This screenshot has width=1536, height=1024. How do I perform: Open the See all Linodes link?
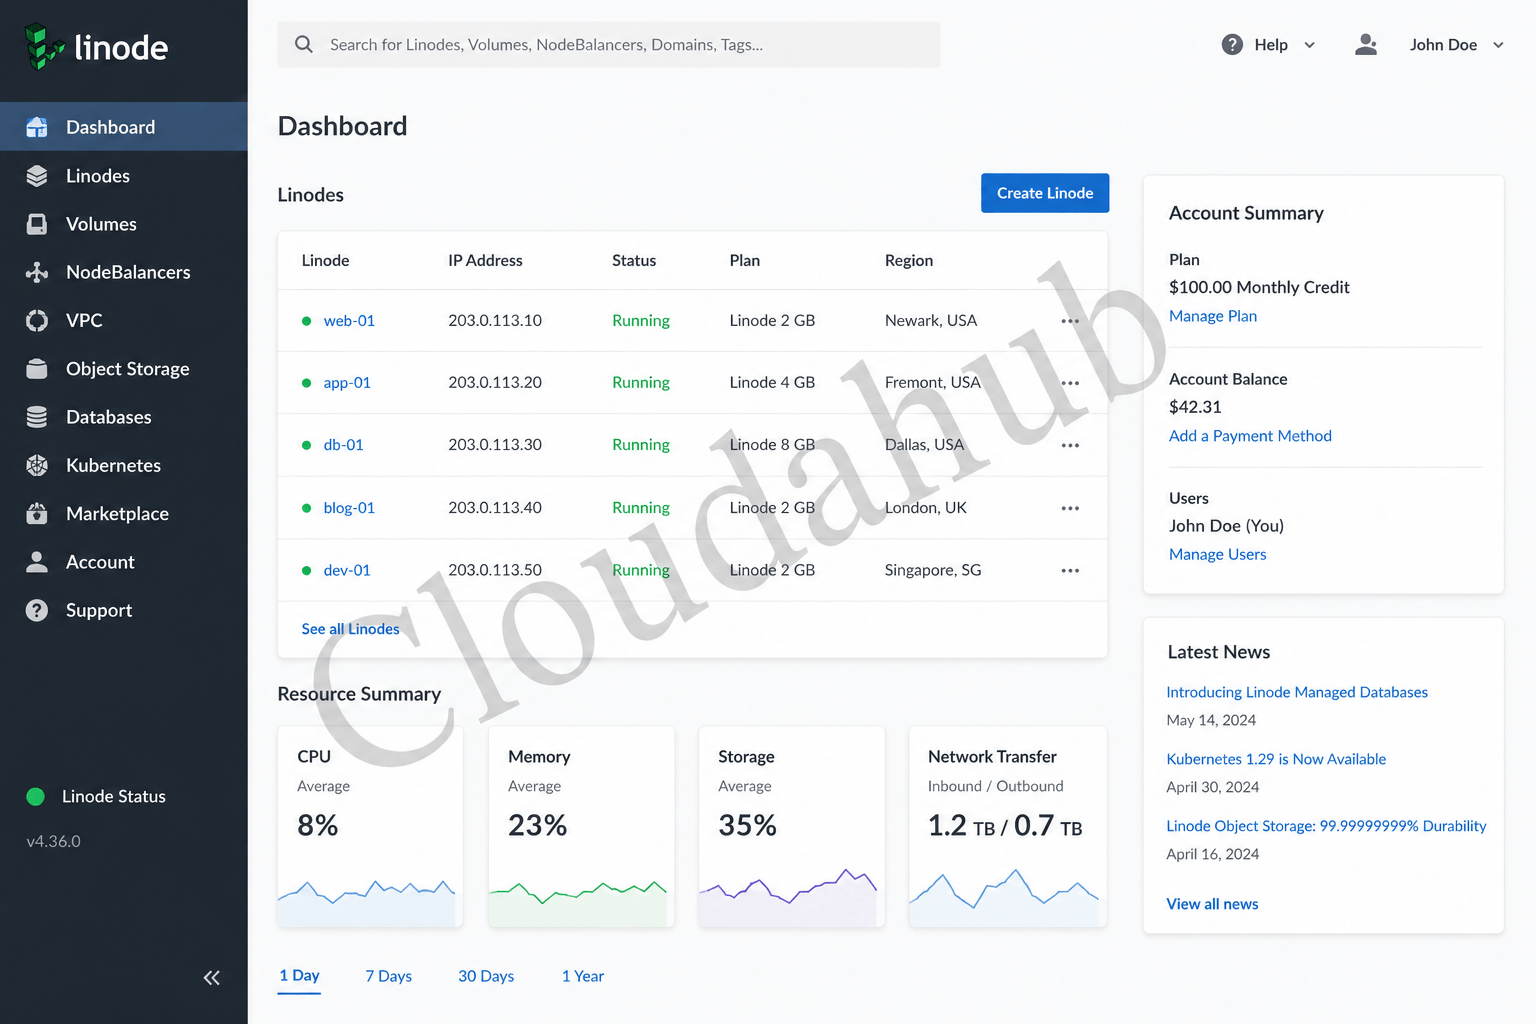pos(350,629)
